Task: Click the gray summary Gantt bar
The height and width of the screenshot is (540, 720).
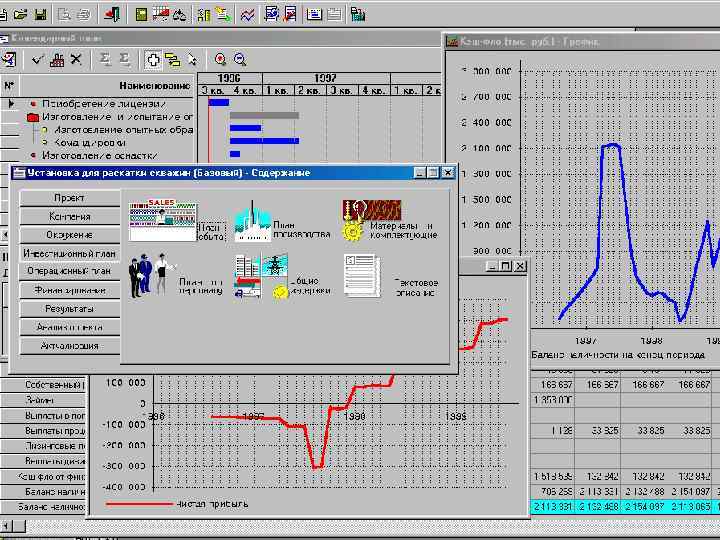Action: (x=264, y=115)
